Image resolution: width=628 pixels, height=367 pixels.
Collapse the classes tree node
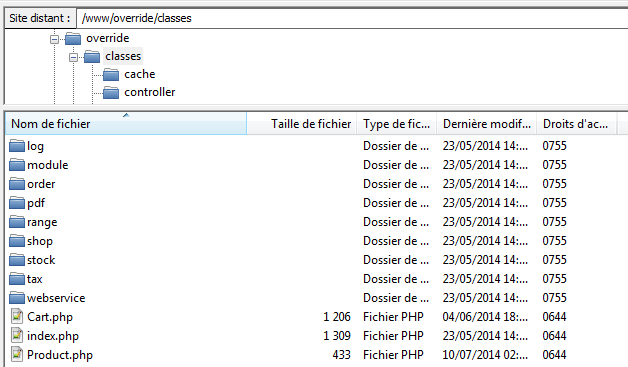(x=73, y=57)
